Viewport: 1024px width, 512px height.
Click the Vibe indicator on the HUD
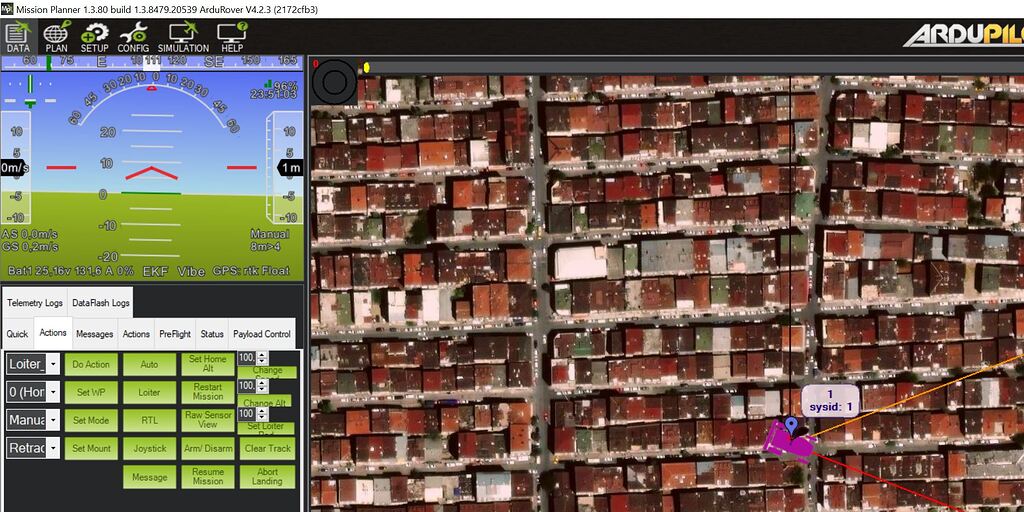pyautogui.click(x=191, y=271)
